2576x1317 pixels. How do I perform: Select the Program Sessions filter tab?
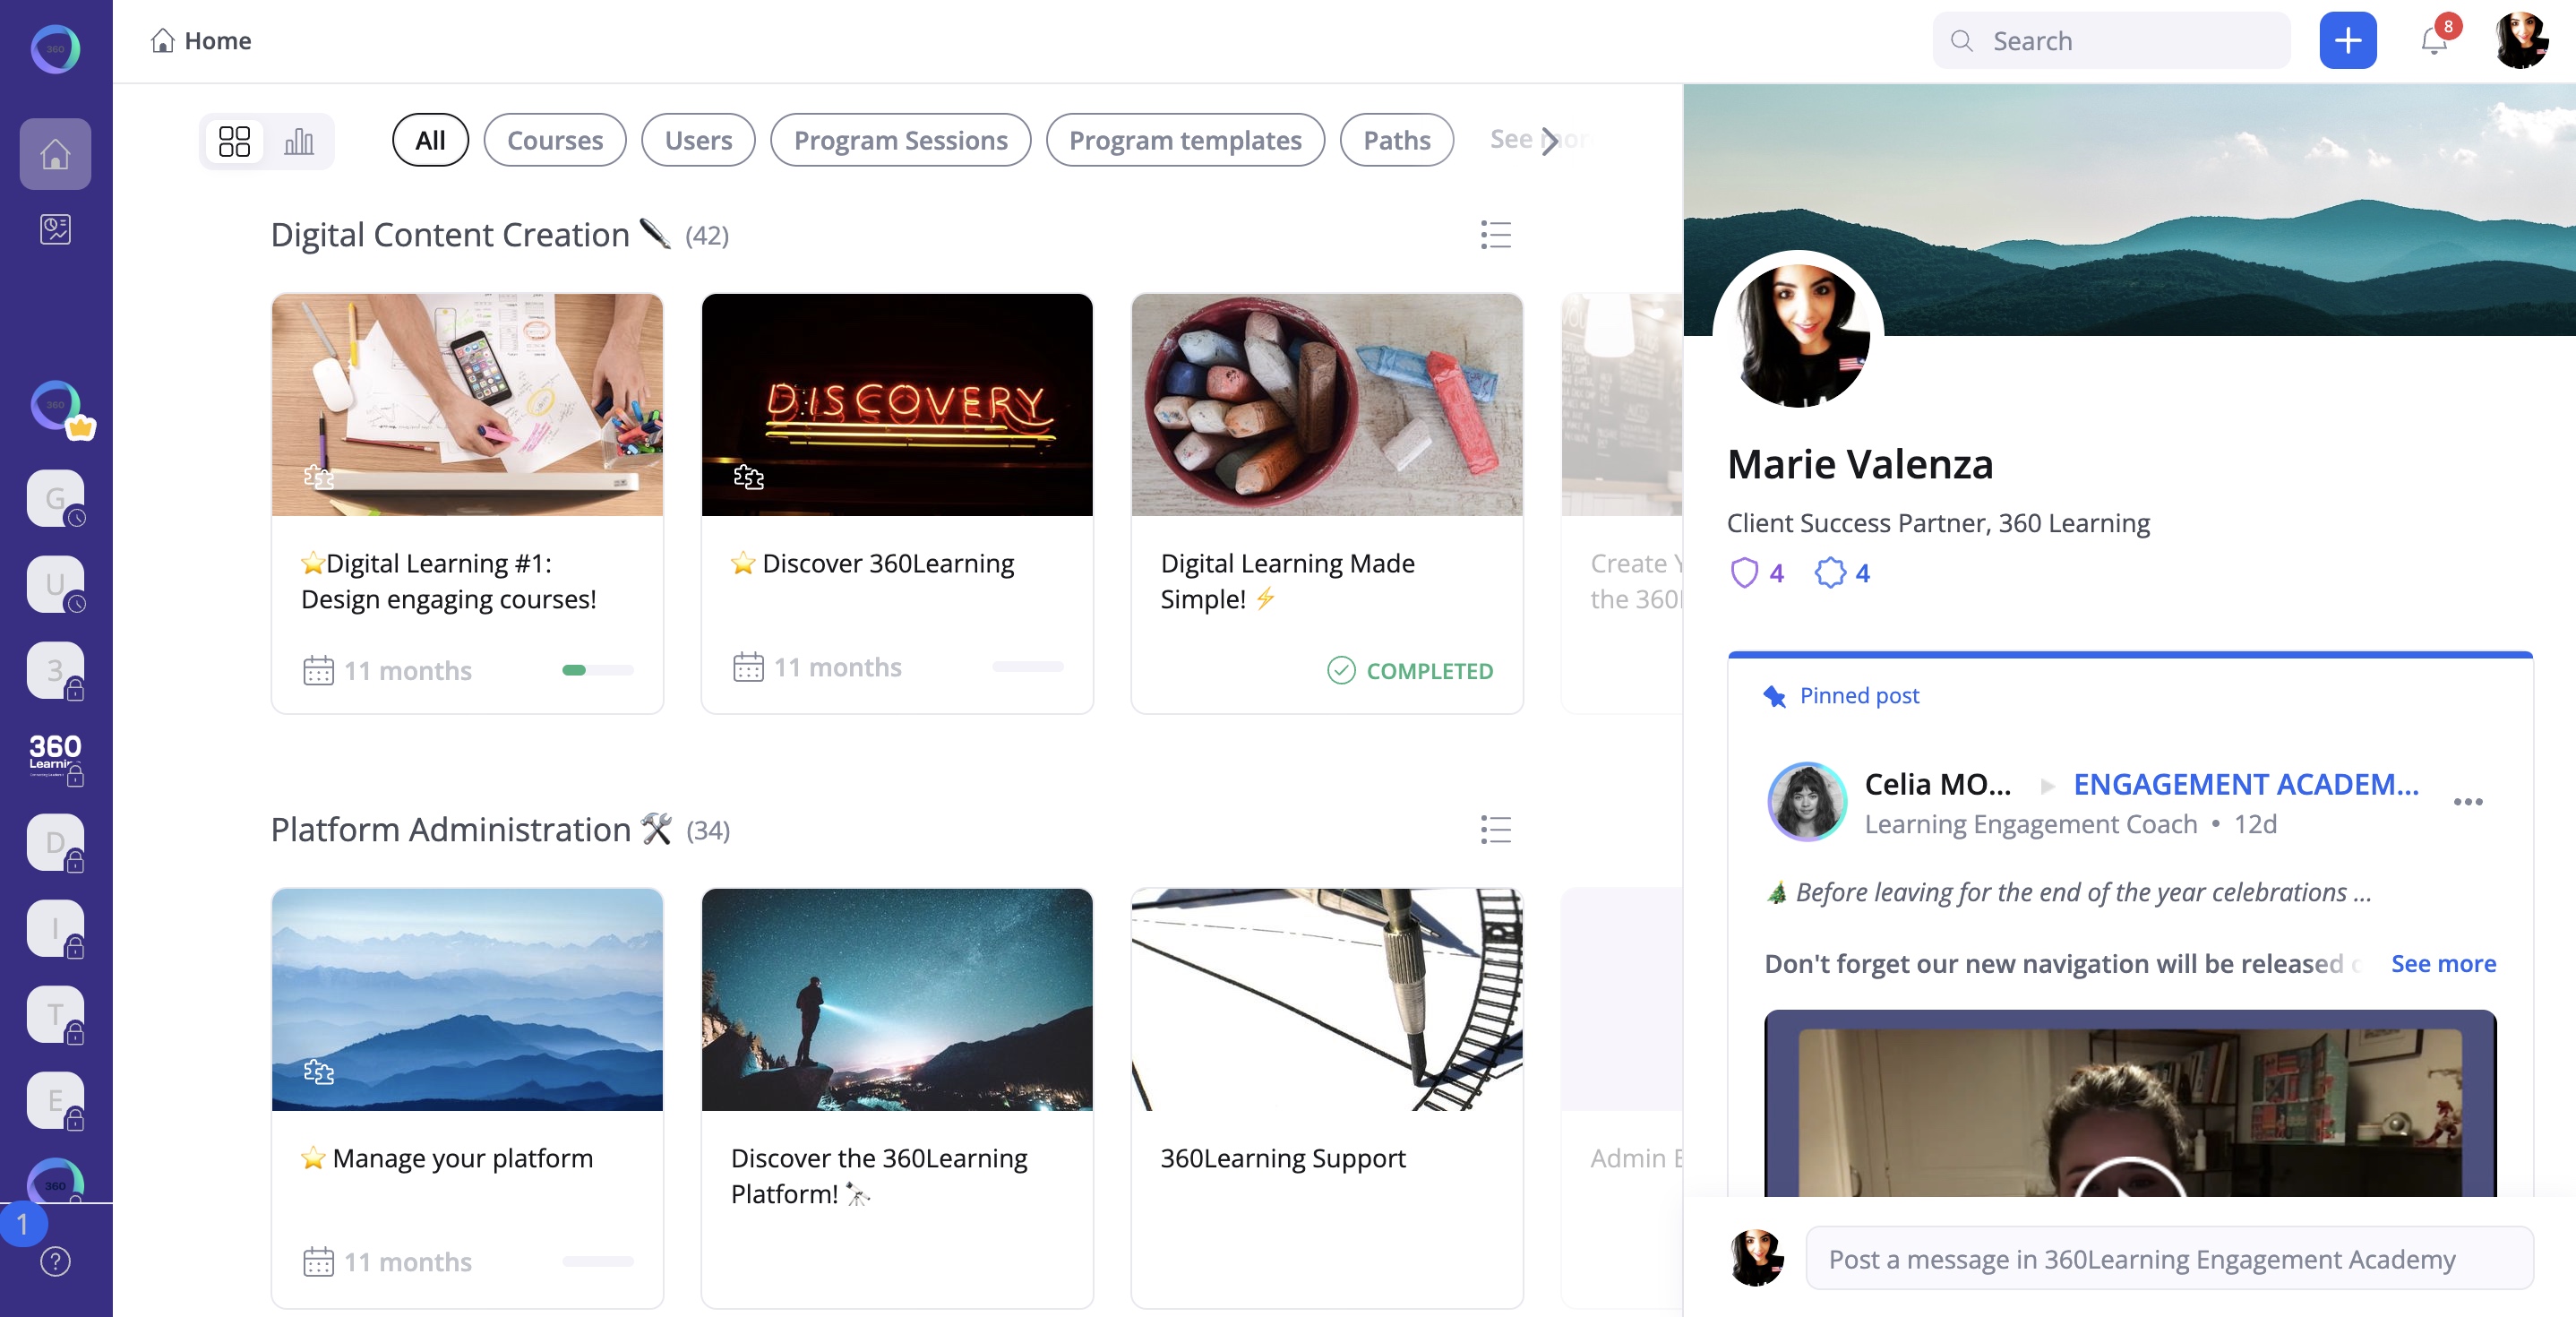(900, 140)
